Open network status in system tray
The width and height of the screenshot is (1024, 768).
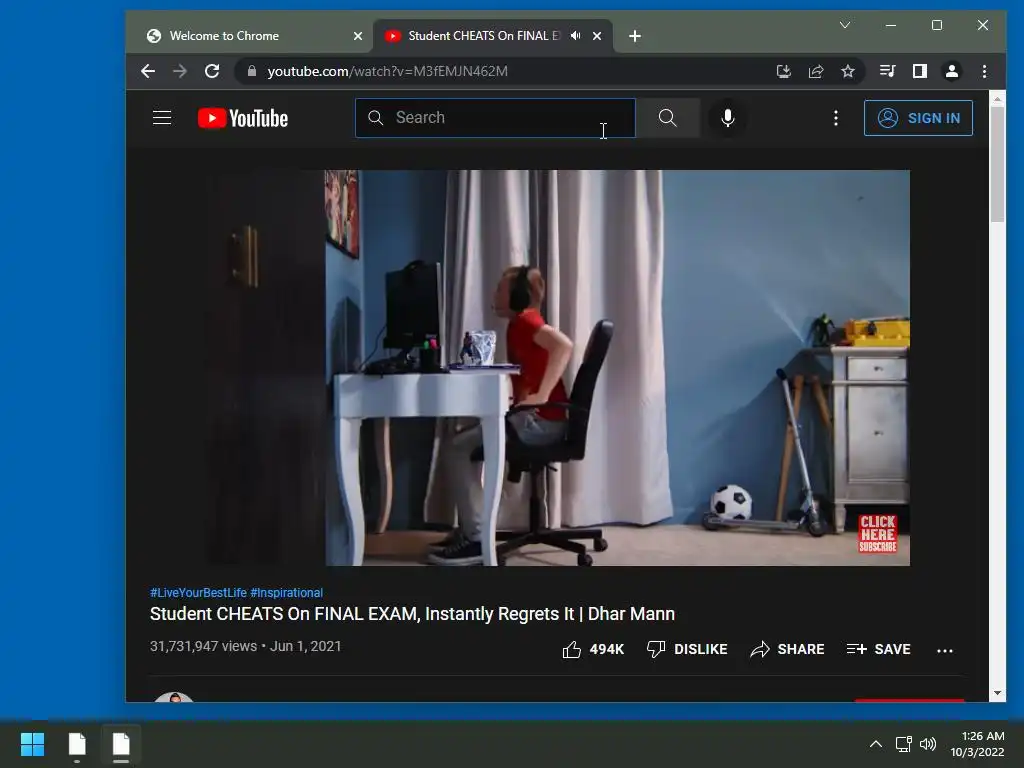point(903,744)
